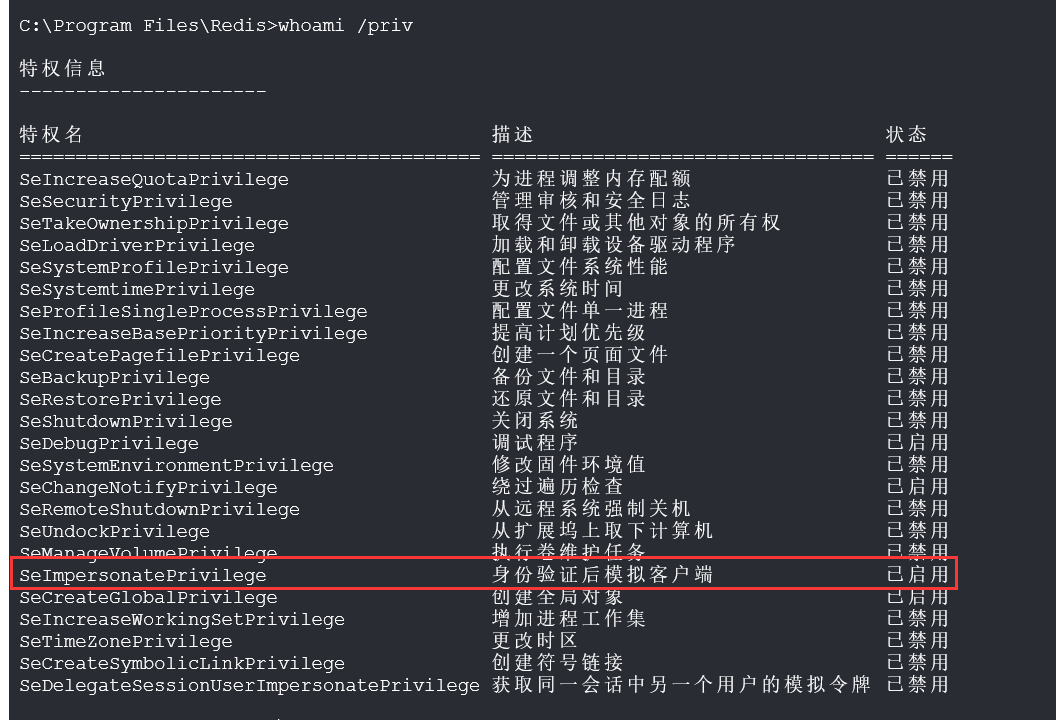Click the SeDebugPrivilege privilege name
This screenshot has height=720, width=1056.
click(109, 444)
